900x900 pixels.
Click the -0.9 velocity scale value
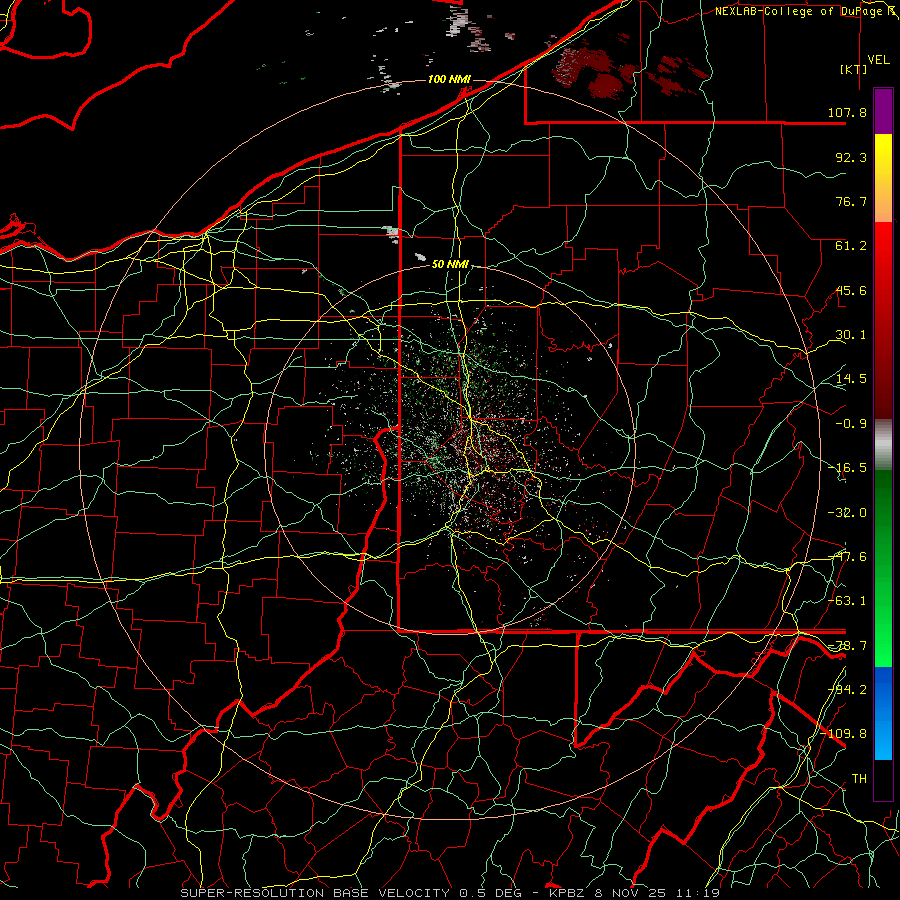click(851, 424)
